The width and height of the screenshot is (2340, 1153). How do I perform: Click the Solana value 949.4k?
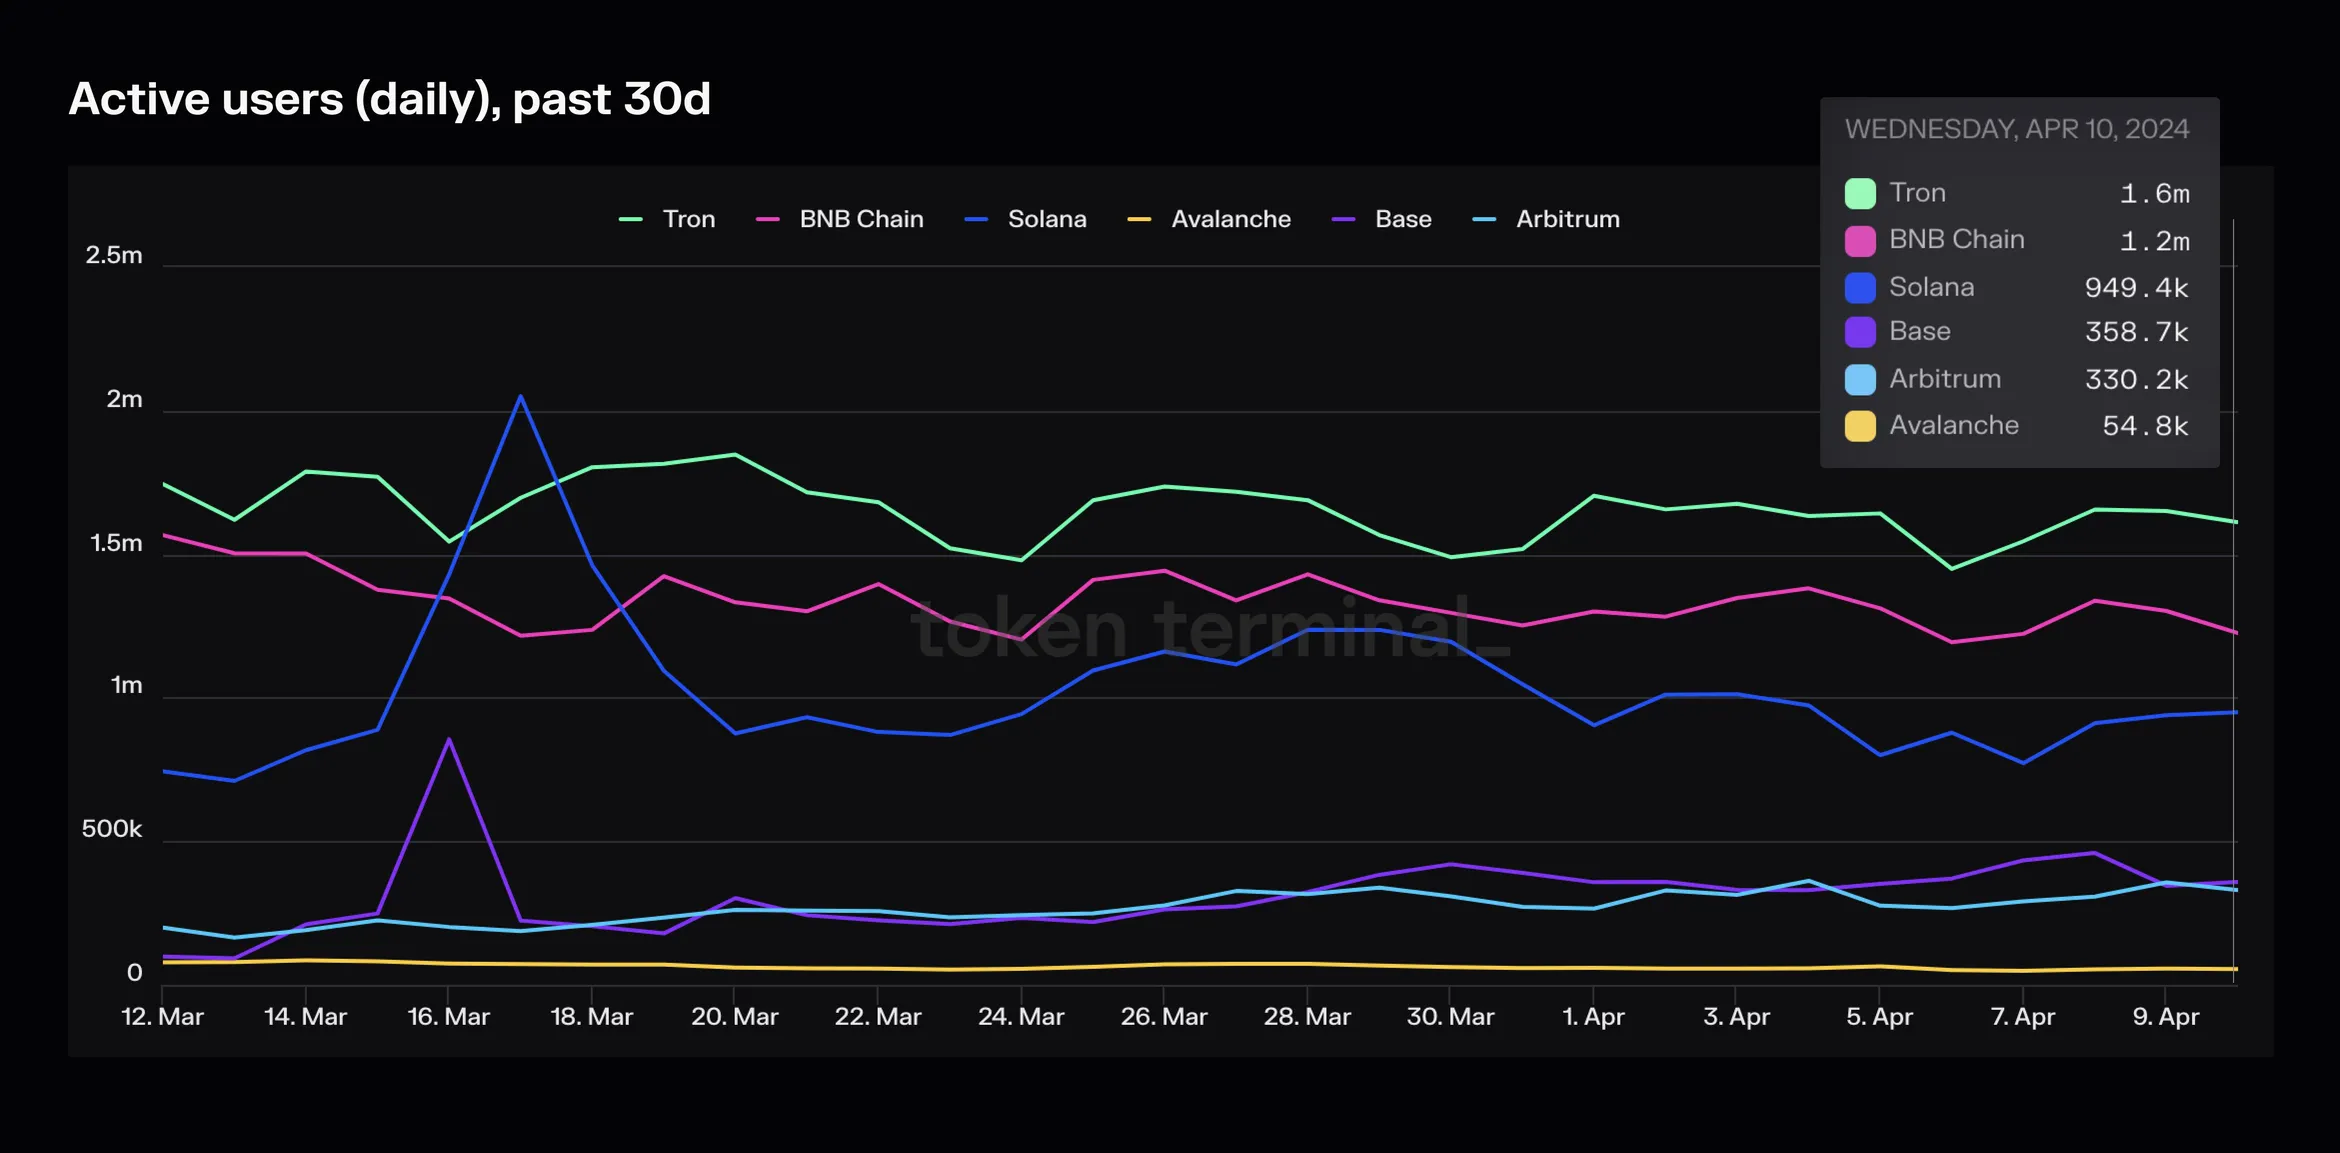[2137, 288]
